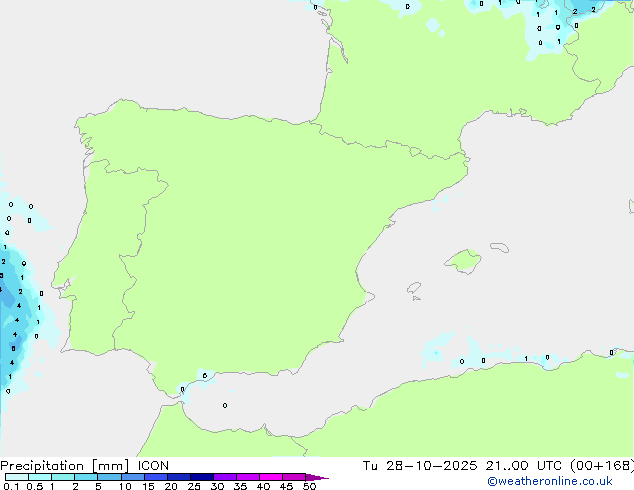Click the legend label '50'

click(x=309, y=486)
